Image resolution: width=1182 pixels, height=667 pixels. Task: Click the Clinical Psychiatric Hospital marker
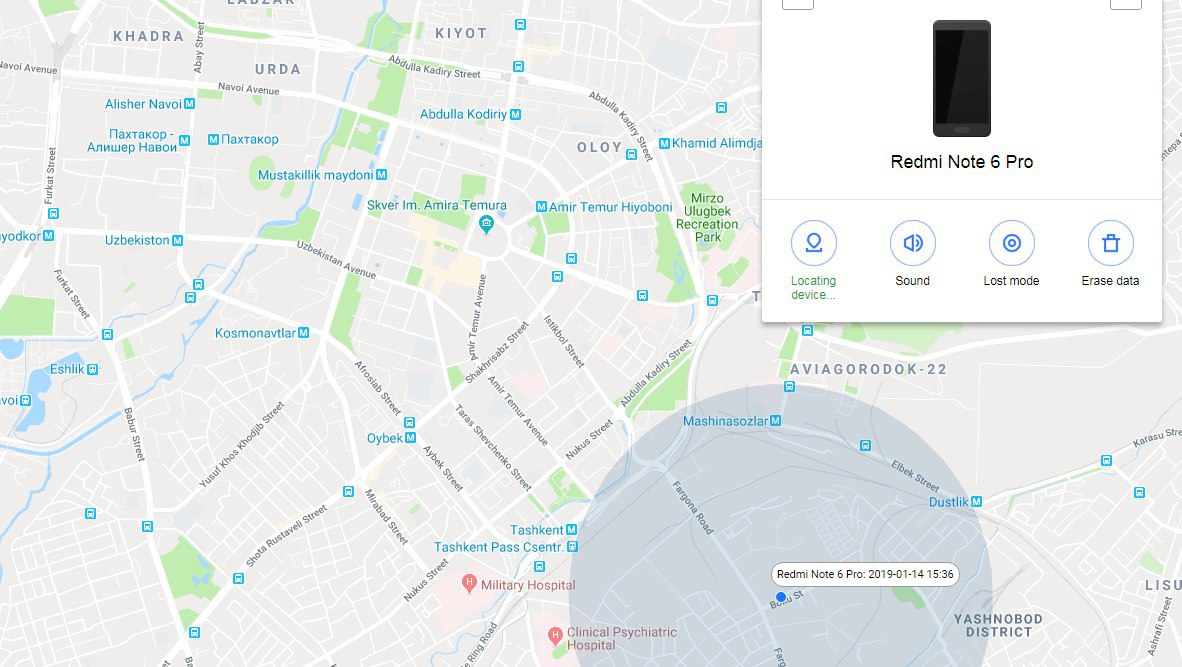[x=556, y=635]
